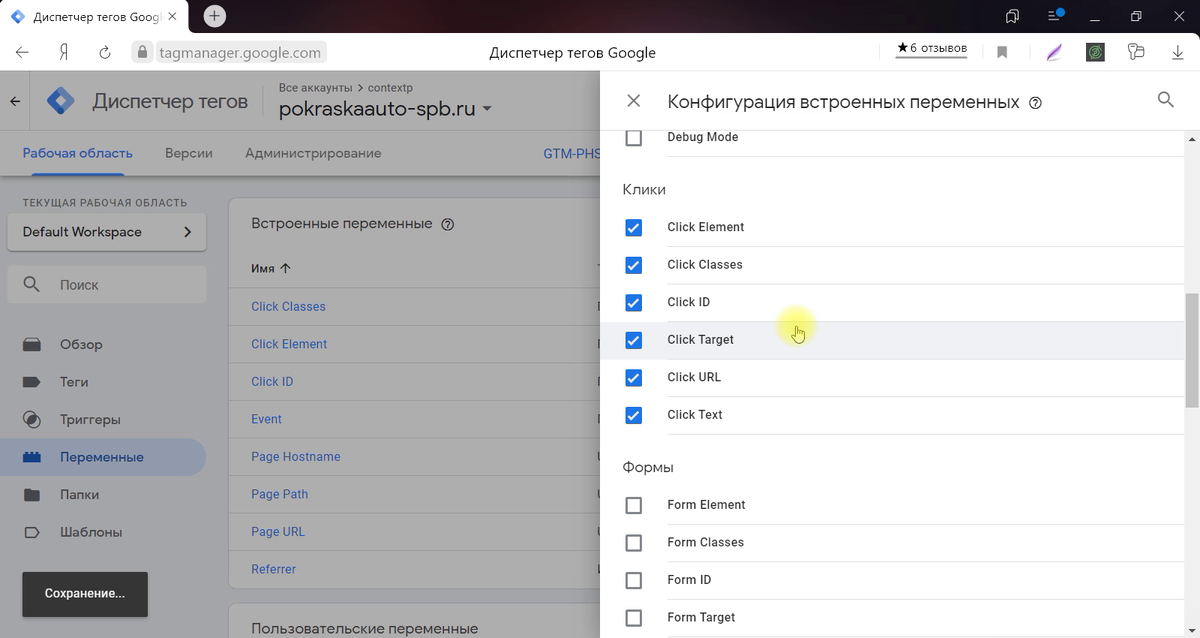Click the 6 отзывов reviews button

[931, 48]
